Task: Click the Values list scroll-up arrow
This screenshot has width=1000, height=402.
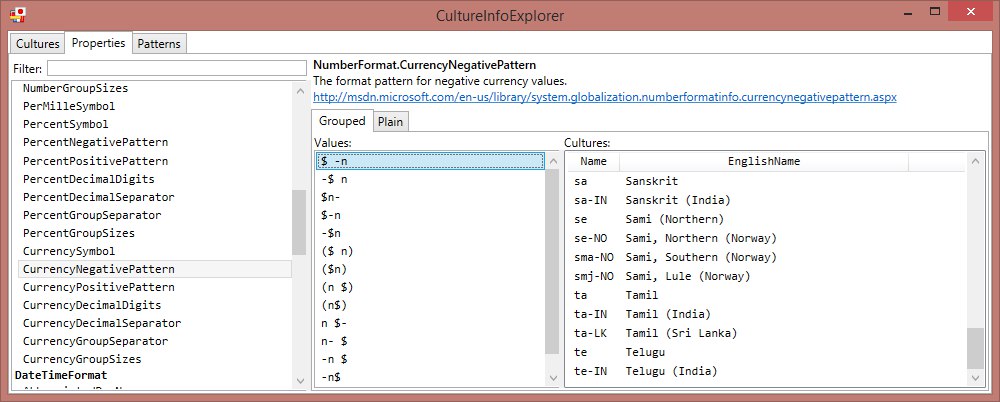Action: [x=553, y=162]
